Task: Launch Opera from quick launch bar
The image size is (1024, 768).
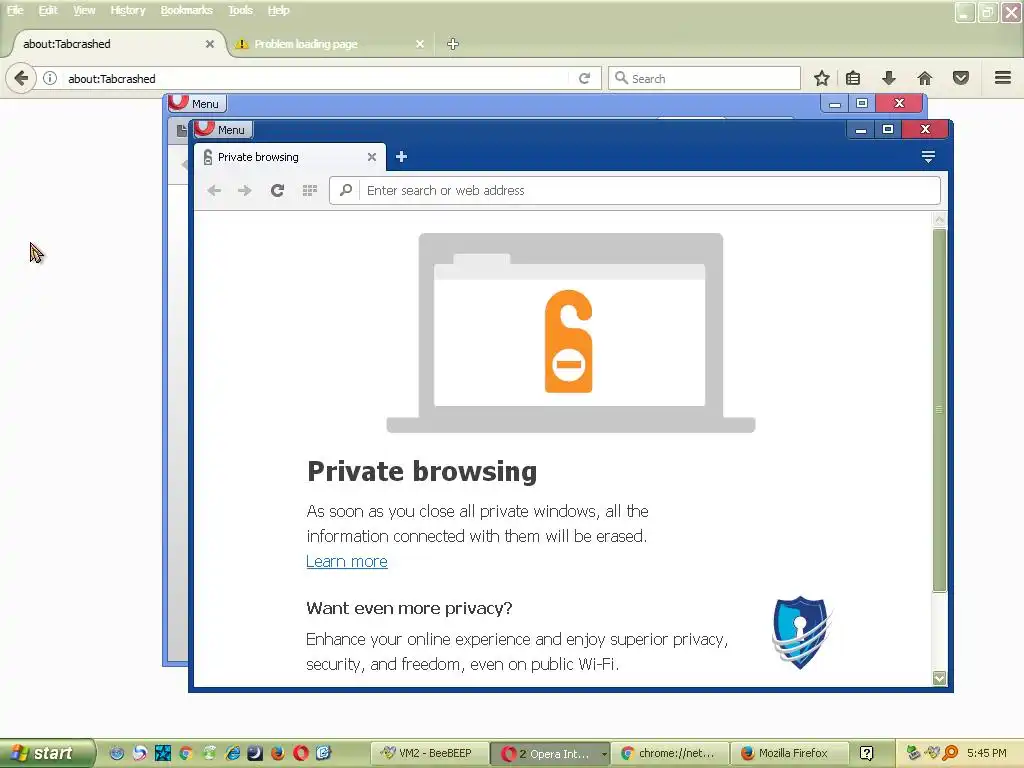Action: 300,753
